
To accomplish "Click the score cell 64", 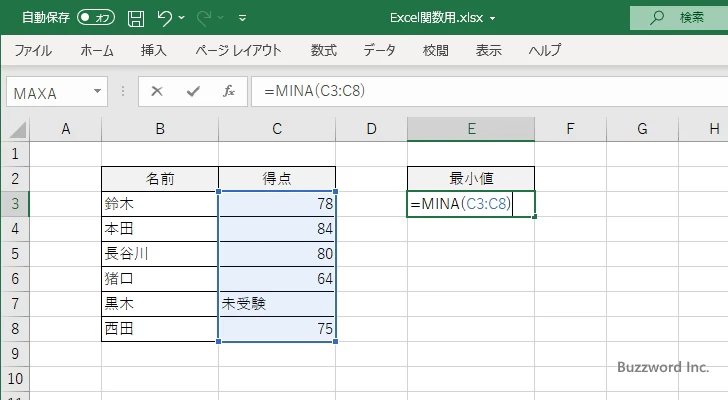I will point(277,279).
